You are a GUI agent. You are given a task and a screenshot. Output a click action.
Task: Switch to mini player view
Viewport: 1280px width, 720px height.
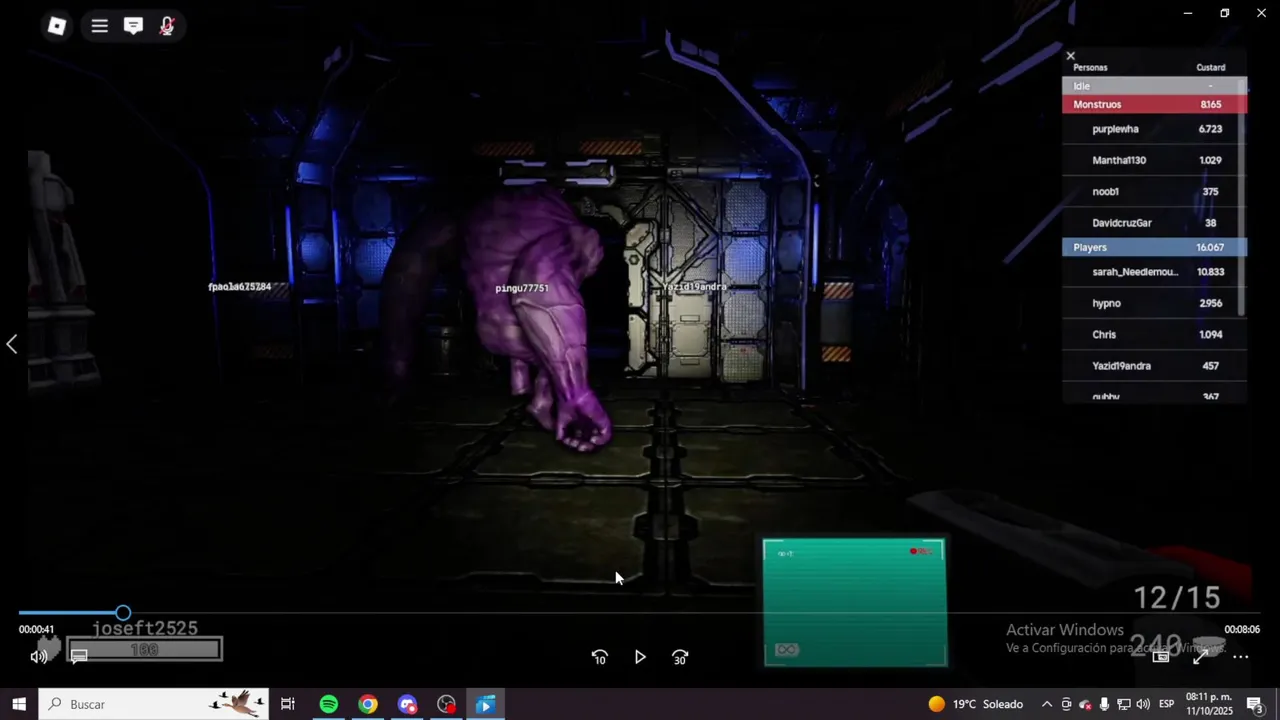(1161, 657)
